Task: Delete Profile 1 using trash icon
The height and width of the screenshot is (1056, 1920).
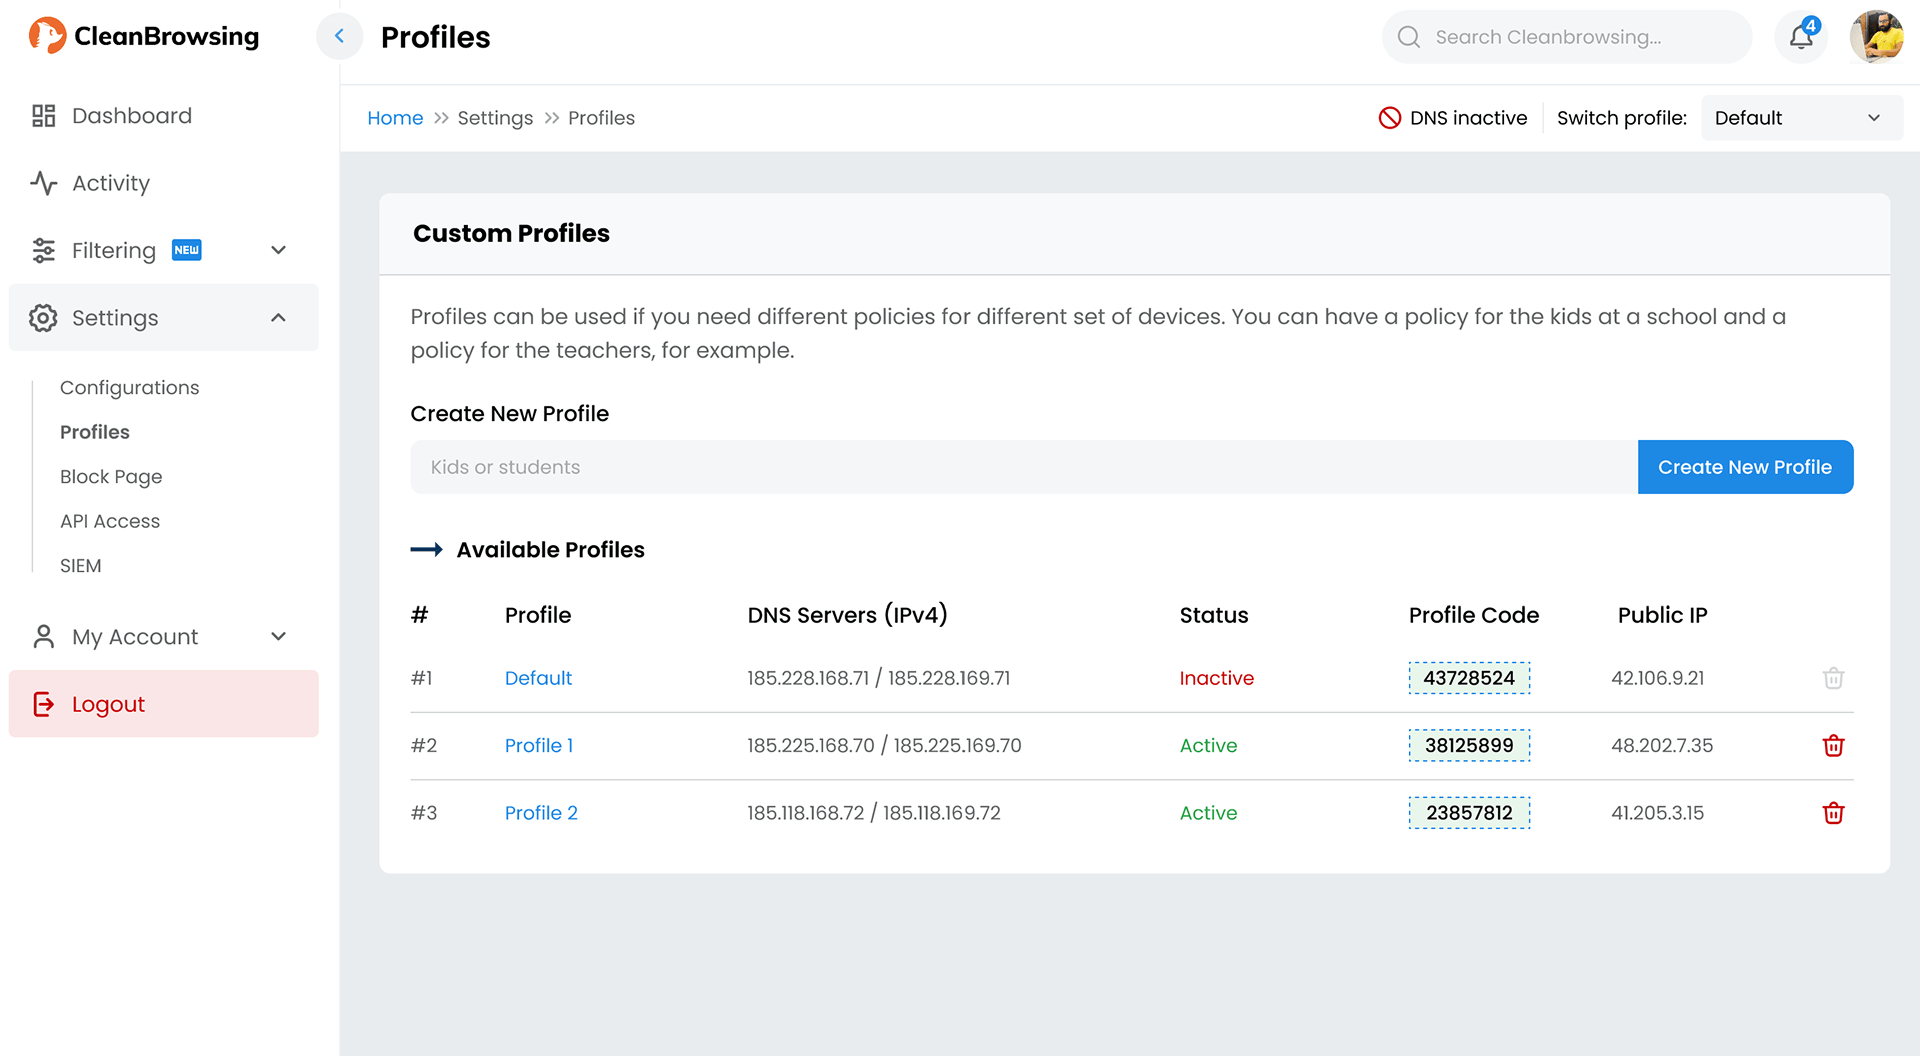Action: (x=1832, y=746)
